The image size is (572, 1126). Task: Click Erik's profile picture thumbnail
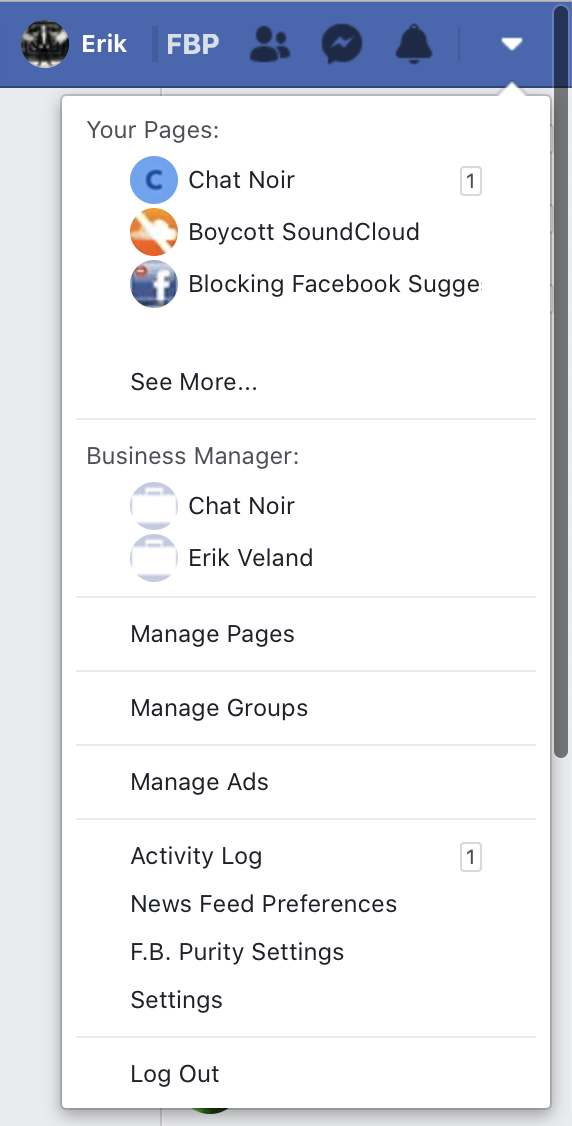pos(45,44)
